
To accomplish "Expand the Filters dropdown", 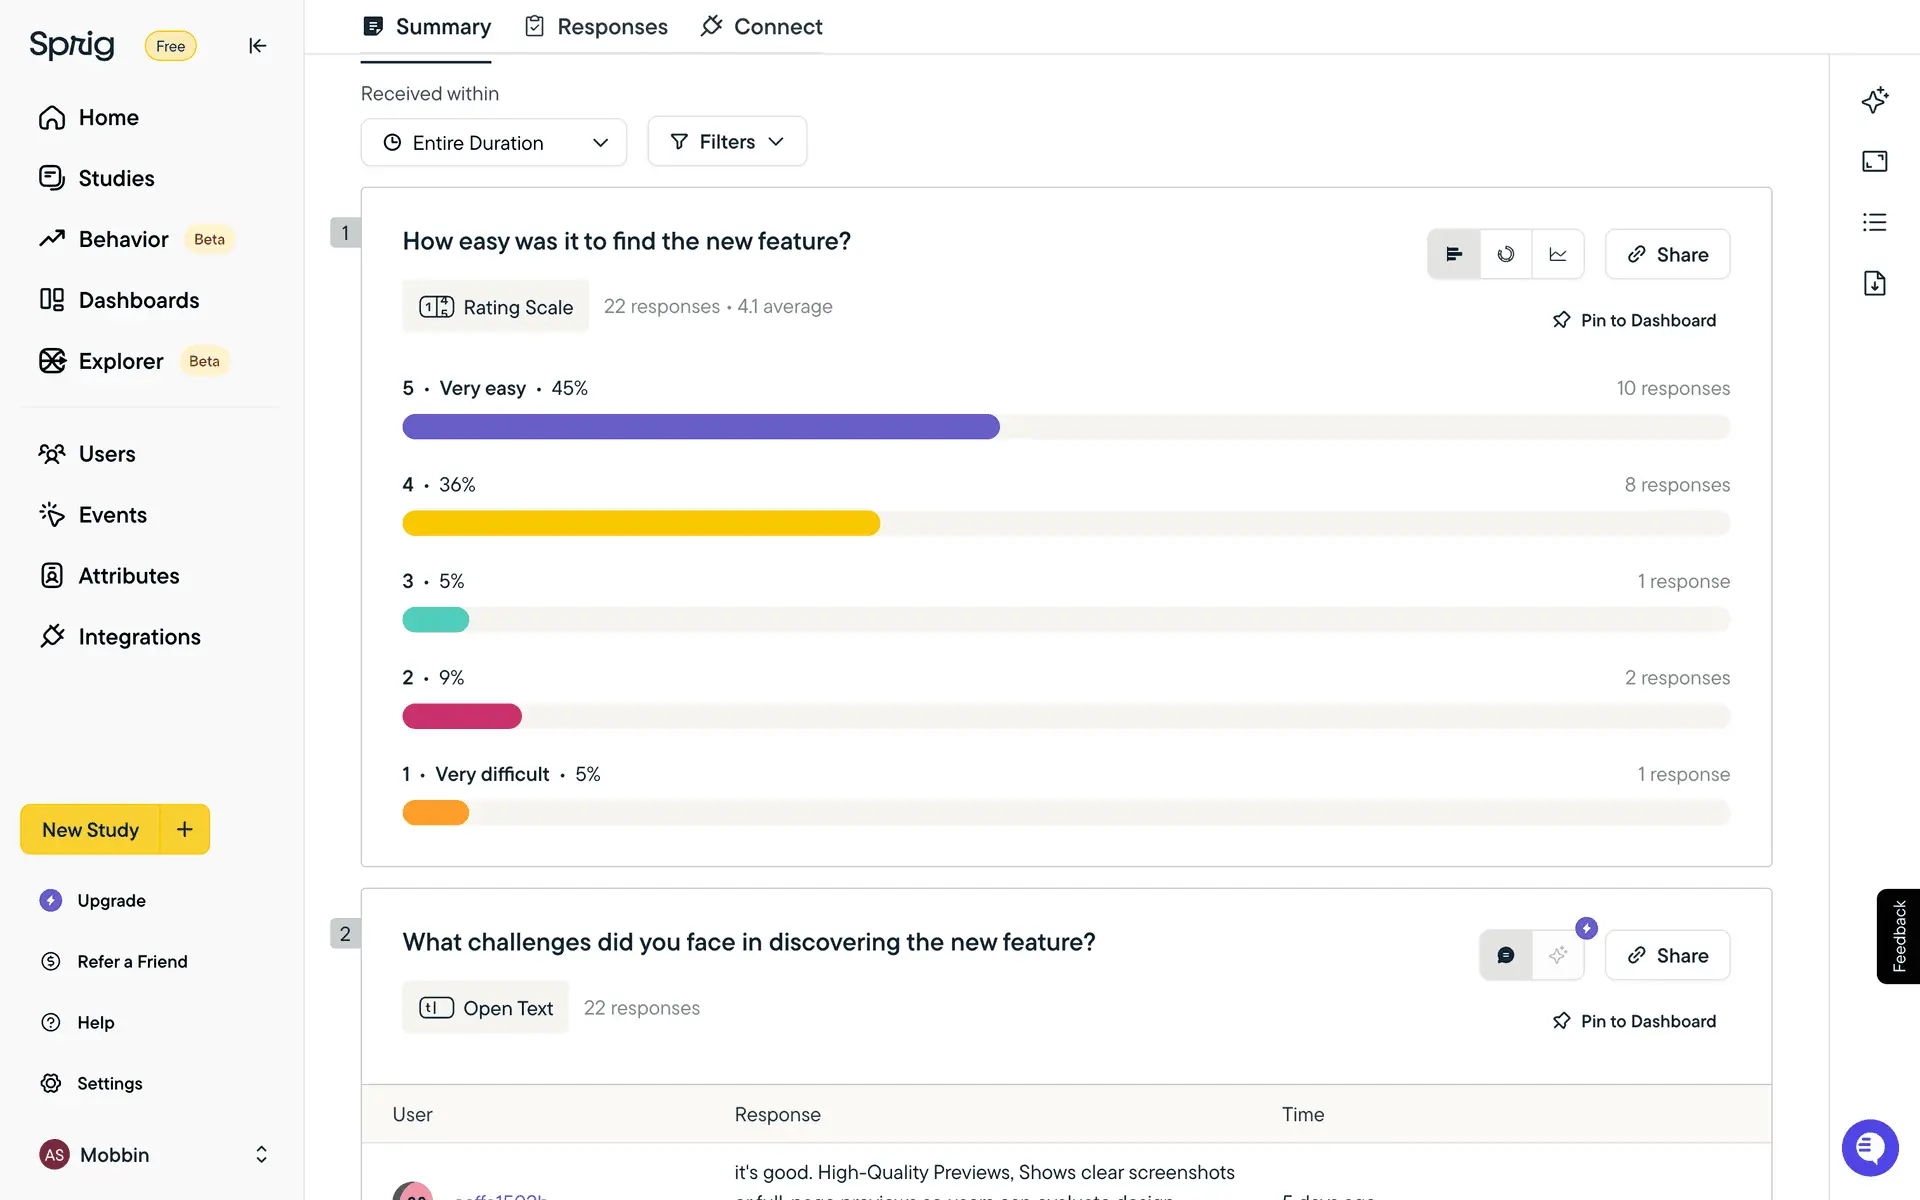I will tap(727, 141).
